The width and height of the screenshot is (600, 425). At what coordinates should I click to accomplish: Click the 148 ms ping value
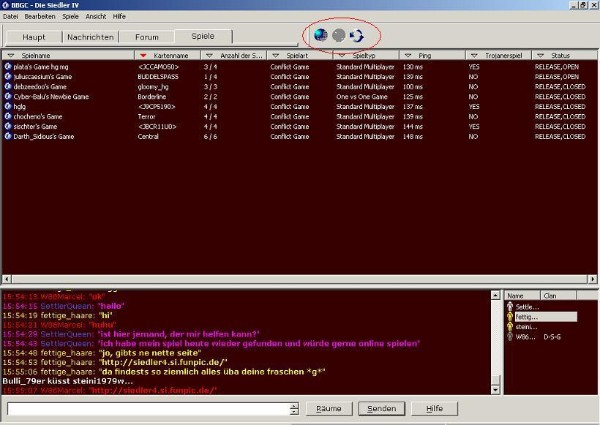412,136
